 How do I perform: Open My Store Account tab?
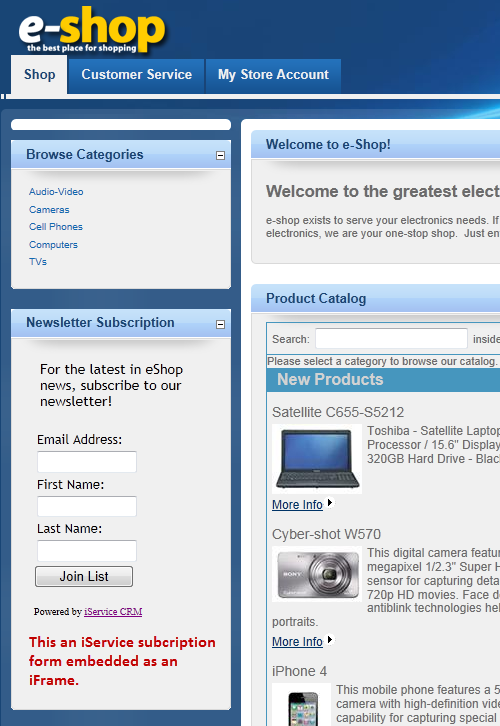point(273,75)
